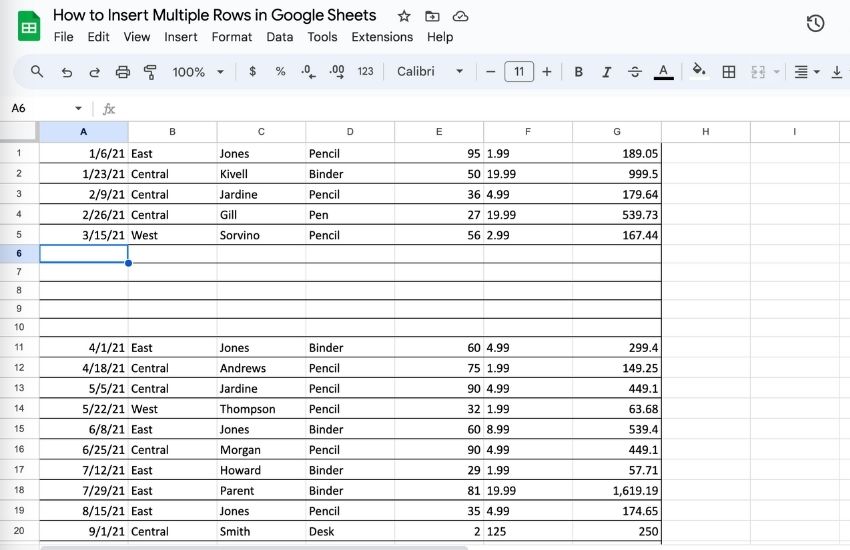The height and width of the screenshot is (550, 850).
Task: Print the spreadsheet
Action: [123, 72]
